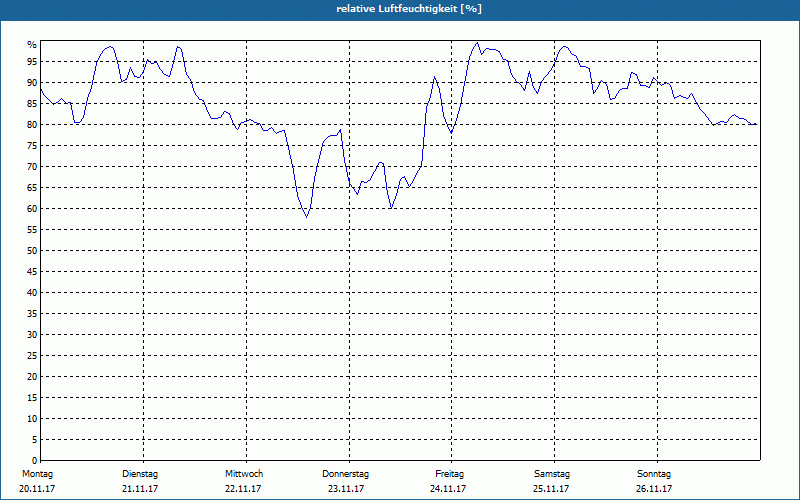
Task: Select the 'Donnerstag' day label
Action: [x=345, y=474]
